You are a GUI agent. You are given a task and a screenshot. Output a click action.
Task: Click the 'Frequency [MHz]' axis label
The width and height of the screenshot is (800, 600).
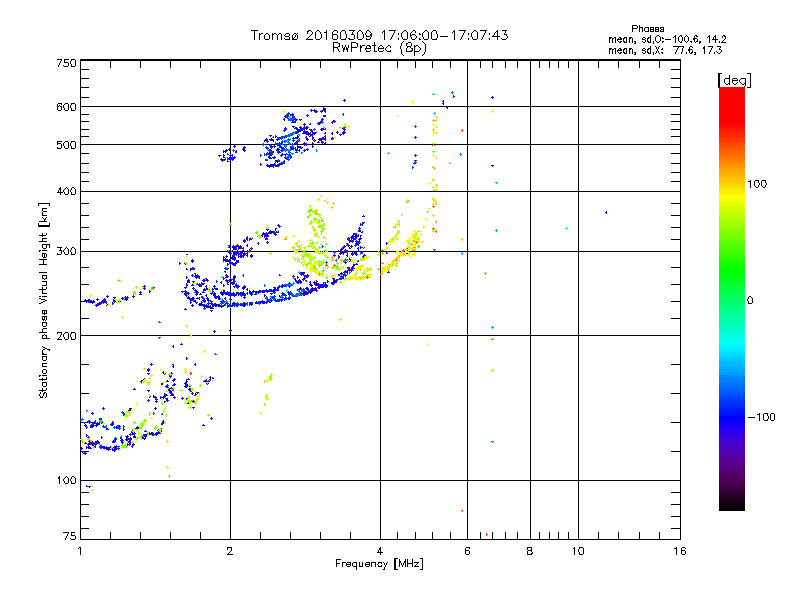tap(379, 564)
